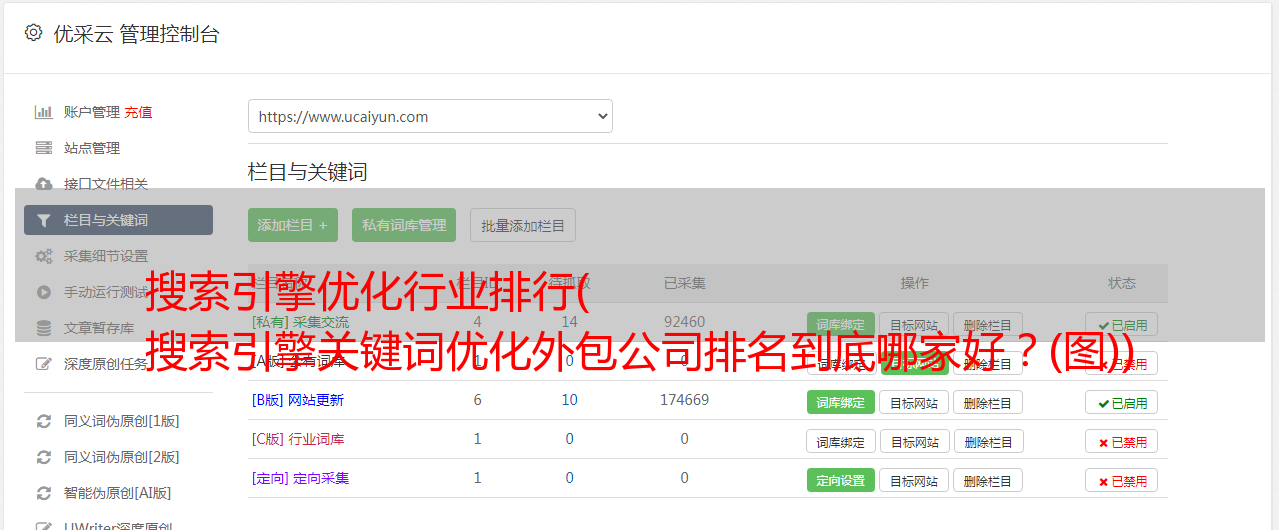Image resolution: width=1279 pixels, height=530 pixels.
Task: Click the refresh icon for 智能伪原创[AI版]
Action: 44,493
